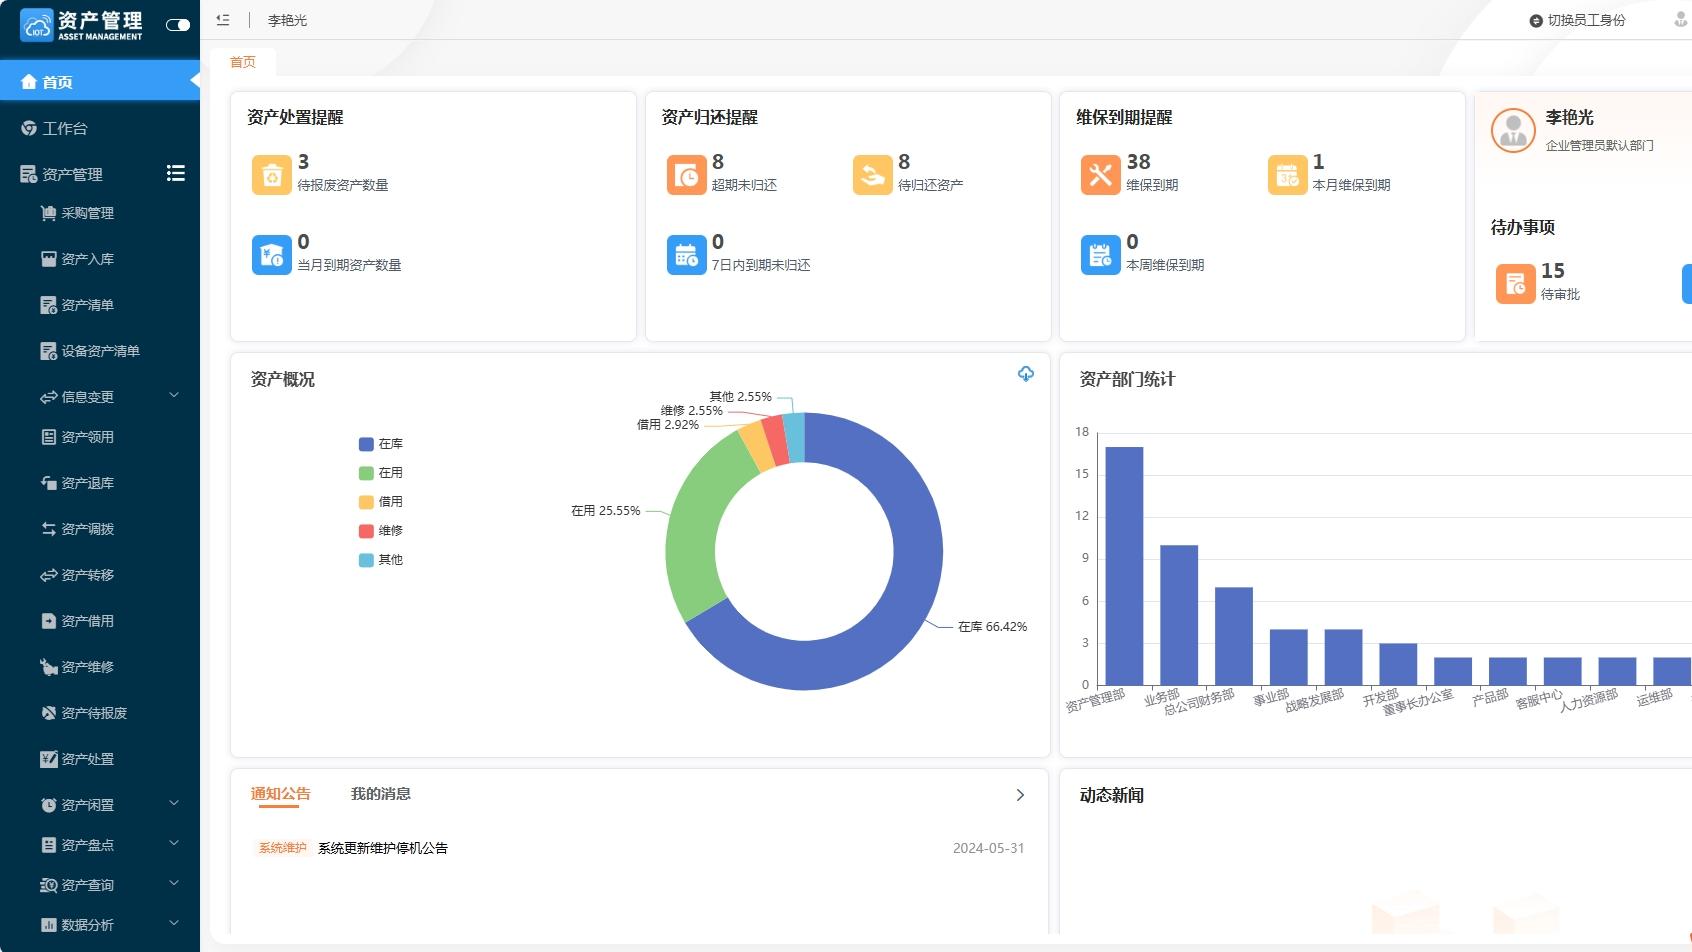Toggle the theme switch beside the logo
The height and width of the screenshot is (952, 1692).
click(x=178, y=25)
